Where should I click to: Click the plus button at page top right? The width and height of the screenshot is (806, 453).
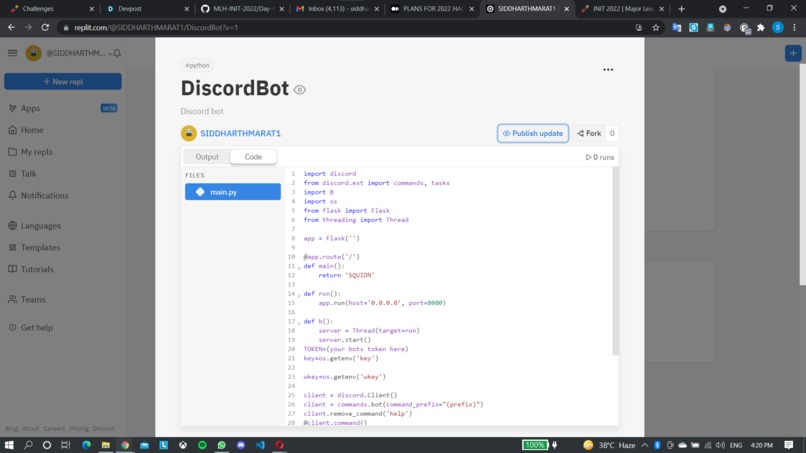pyautogui.click(x=793, y=53)
